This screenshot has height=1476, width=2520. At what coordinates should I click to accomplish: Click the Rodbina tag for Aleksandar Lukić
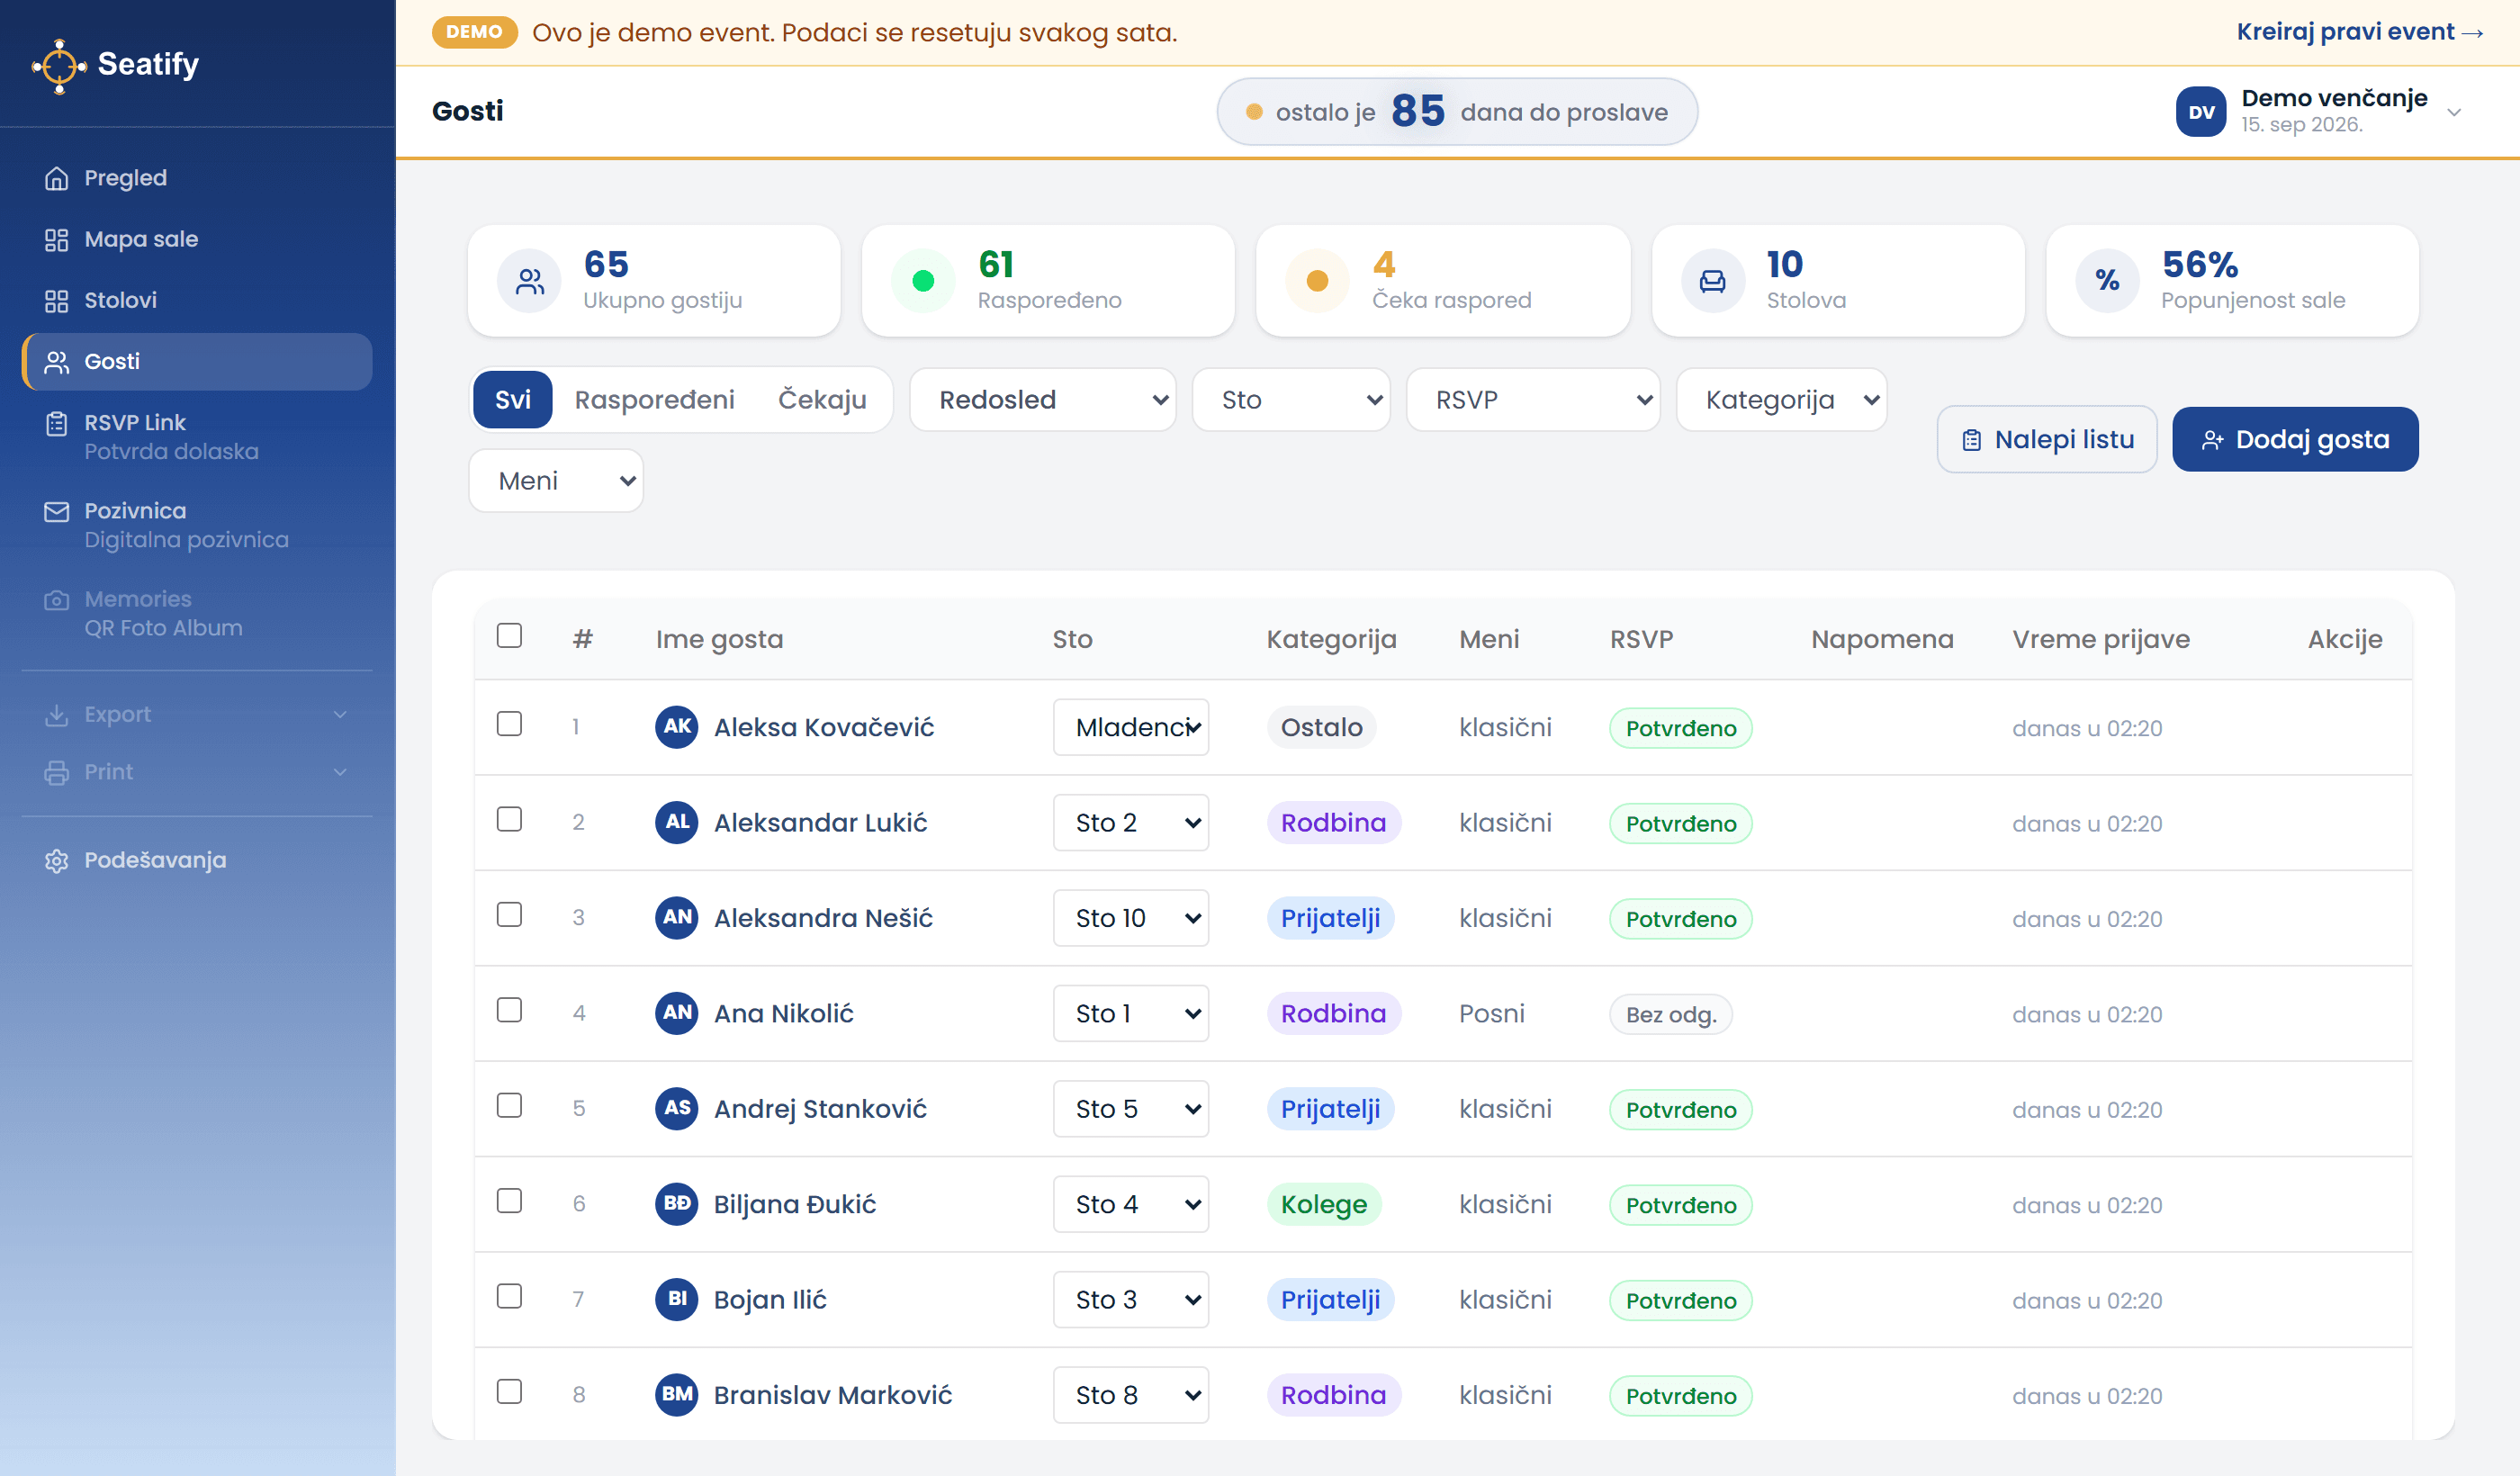point(1333,823)
